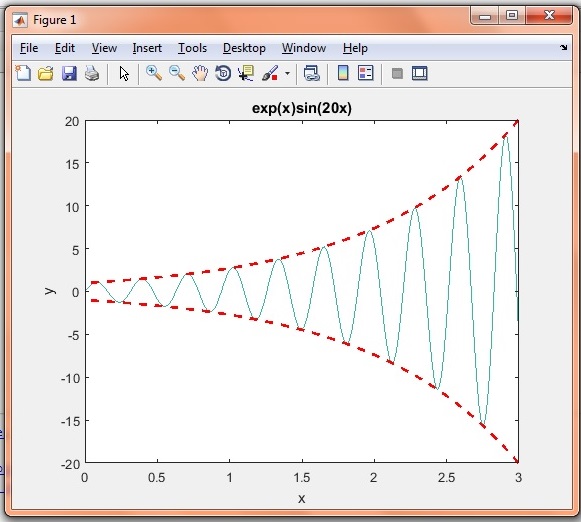Enable the Pan hand tool
The image size is (581, 522).
[200, 73]
